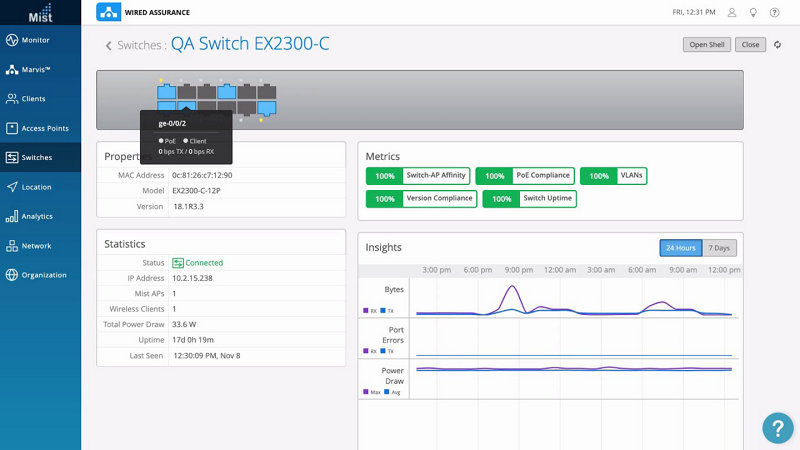Switch Insights to 7 Days
This screenshot has width=800, height=450.
719,248
